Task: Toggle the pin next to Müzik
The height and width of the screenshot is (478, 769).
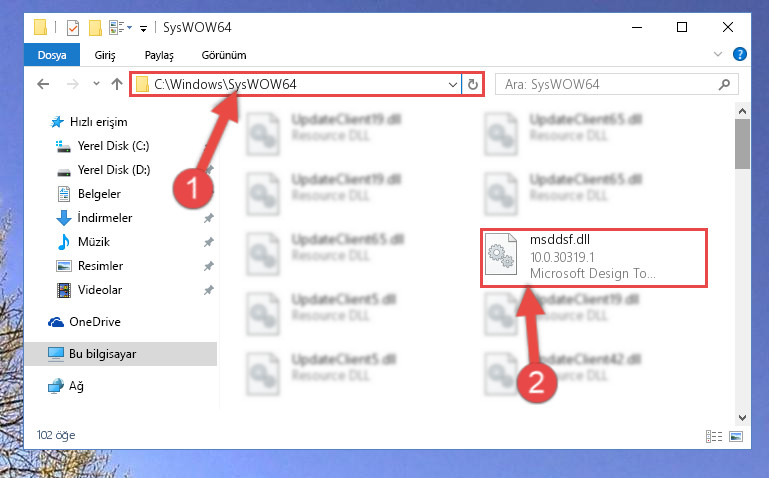Action: tap(208, 242)
